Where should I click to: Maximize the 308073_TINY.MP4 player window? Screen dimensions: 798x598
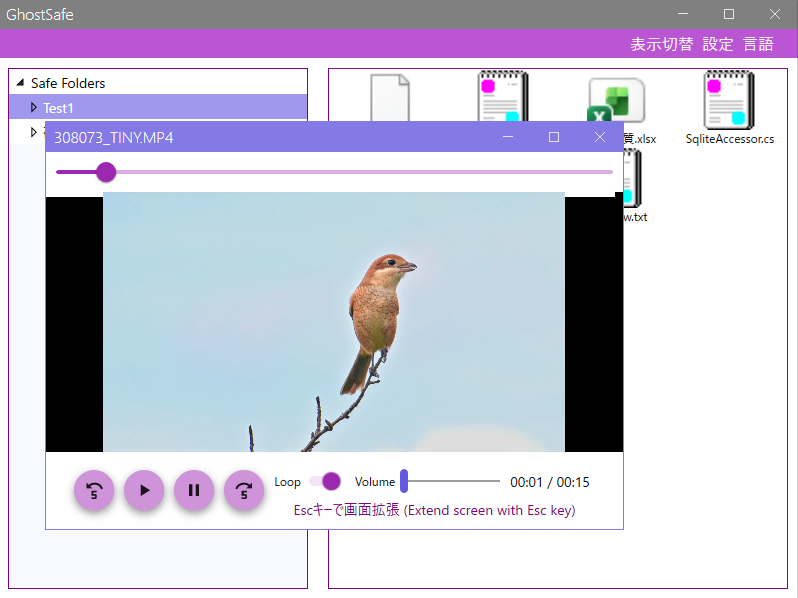[x=554, y=137]
